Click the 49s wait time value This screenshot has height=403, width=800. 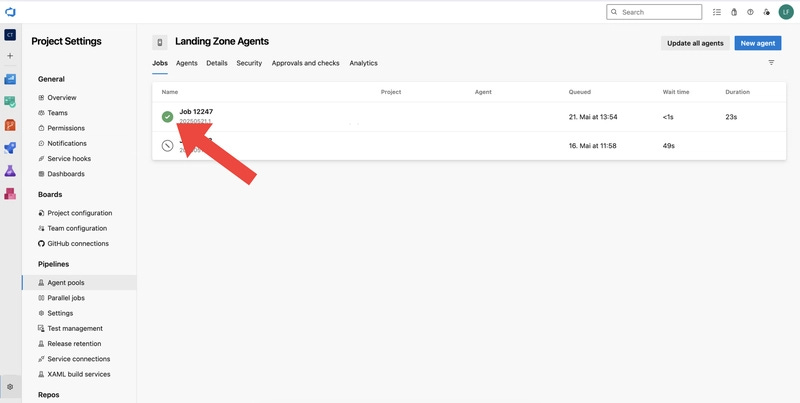668,146
